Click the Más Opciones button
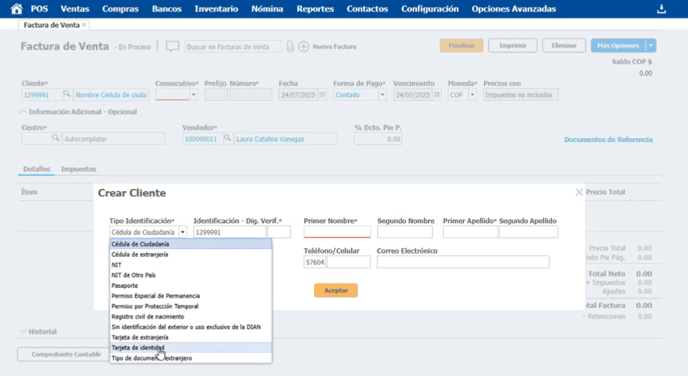This screenshot has height=376, width=688. (618, 46)
